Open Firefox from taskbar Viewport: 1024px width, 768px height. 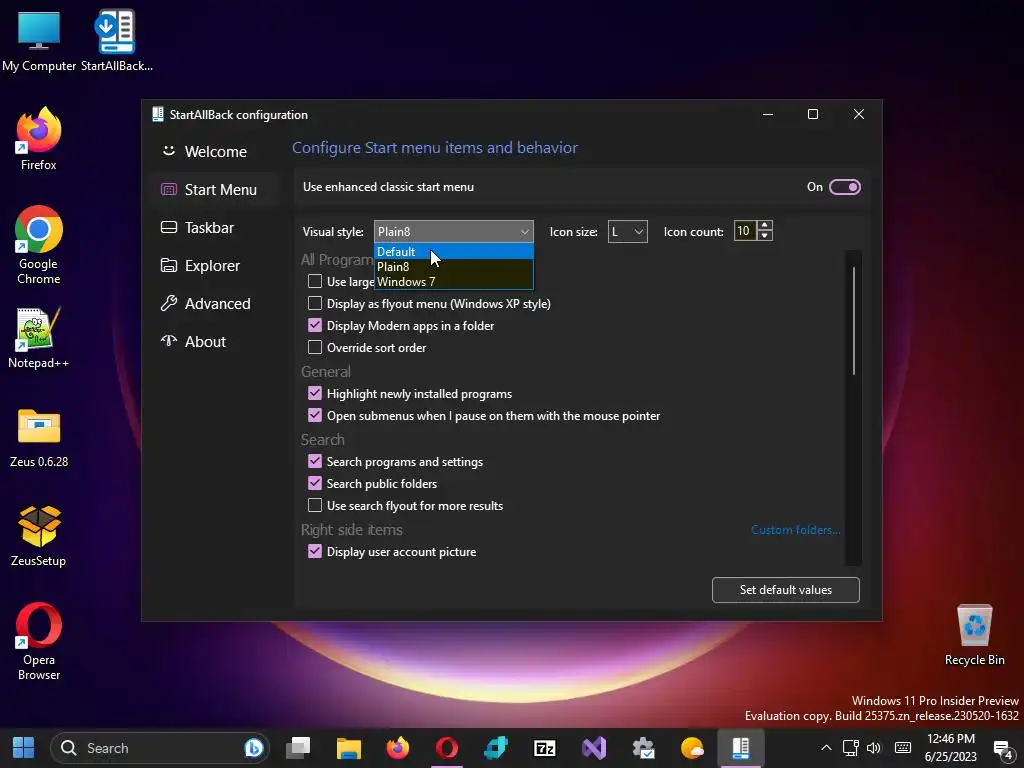click(397, 748)
